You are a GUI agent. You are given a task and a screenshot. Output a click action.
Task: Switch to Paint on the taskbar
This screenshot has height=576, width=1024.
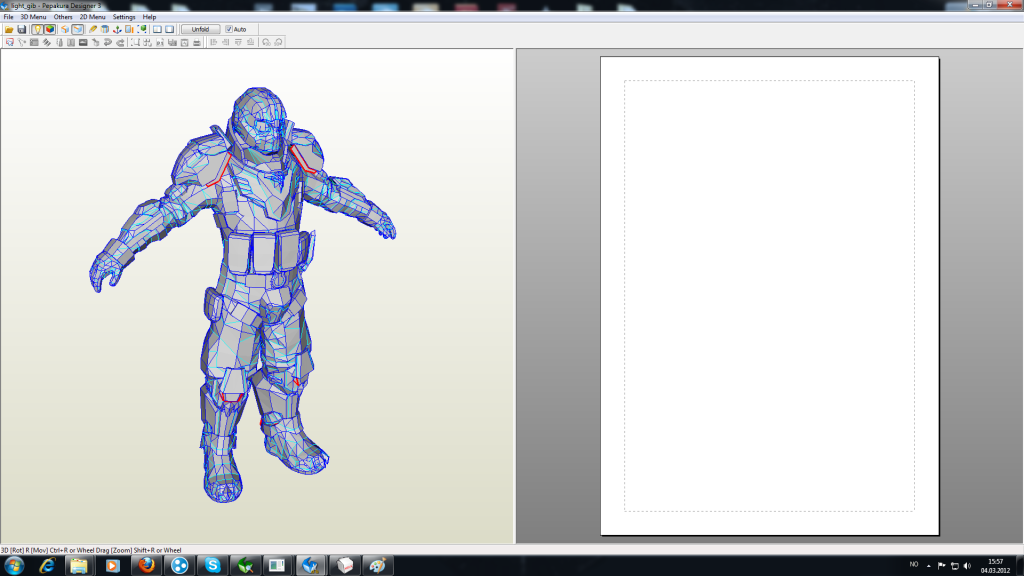[x=377, y=566]
